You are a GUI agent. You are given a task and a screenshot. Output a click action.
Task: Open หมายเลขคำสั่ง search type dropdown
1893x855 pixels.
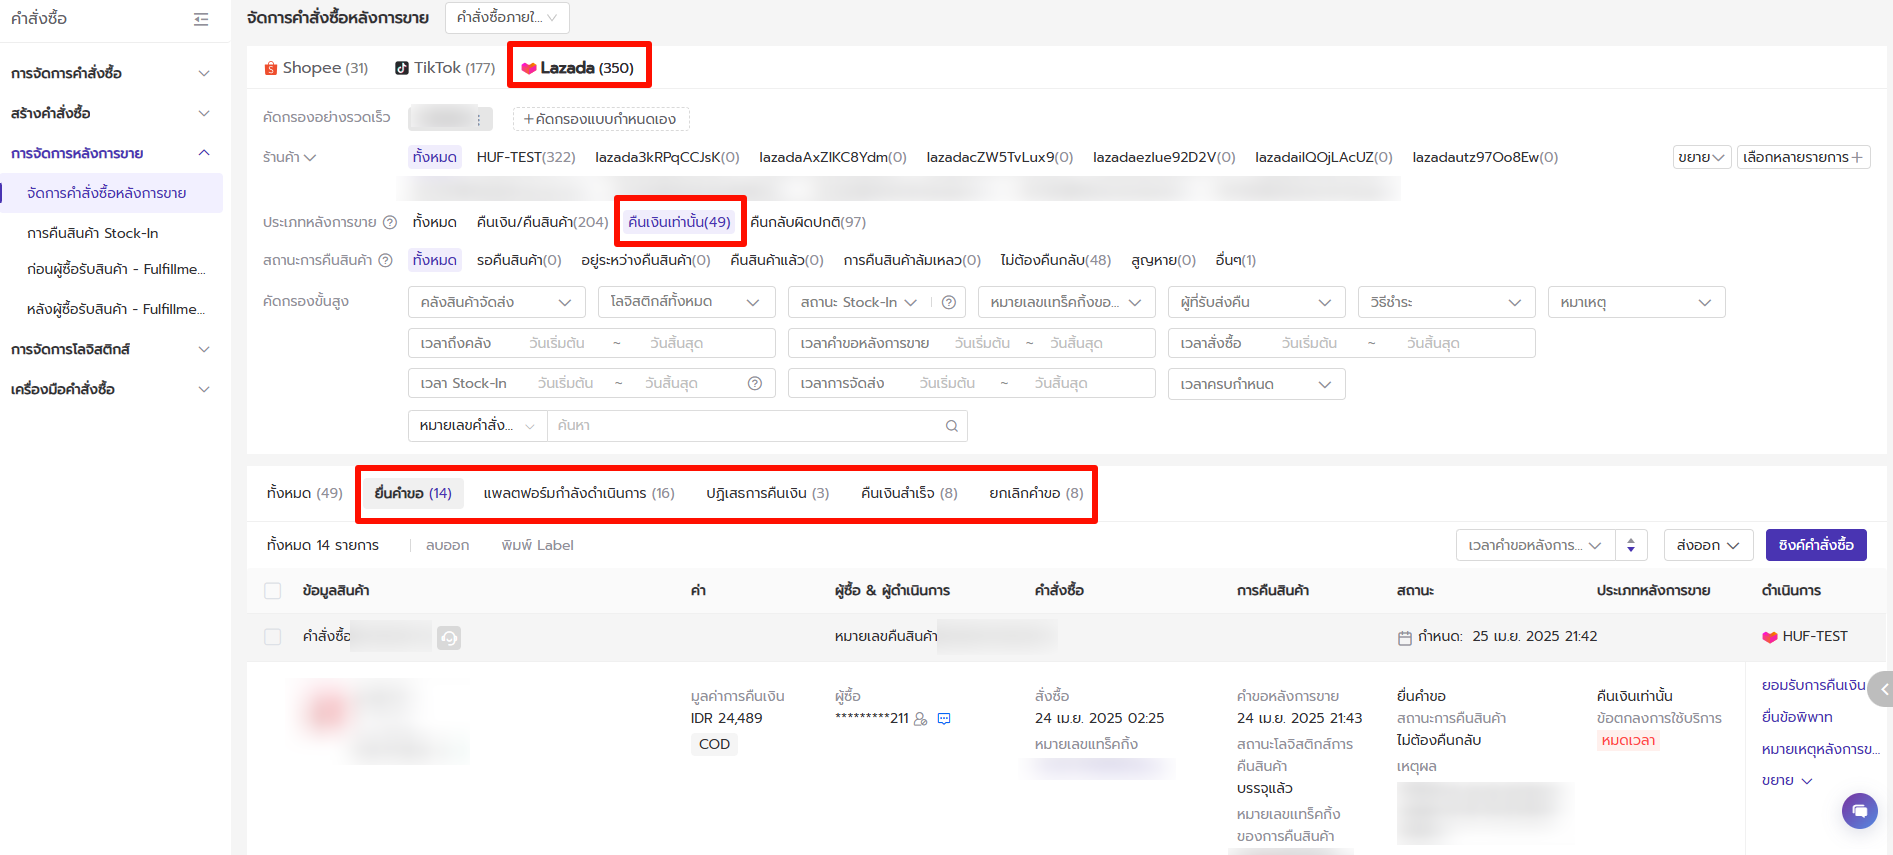[x=477, y=426]
